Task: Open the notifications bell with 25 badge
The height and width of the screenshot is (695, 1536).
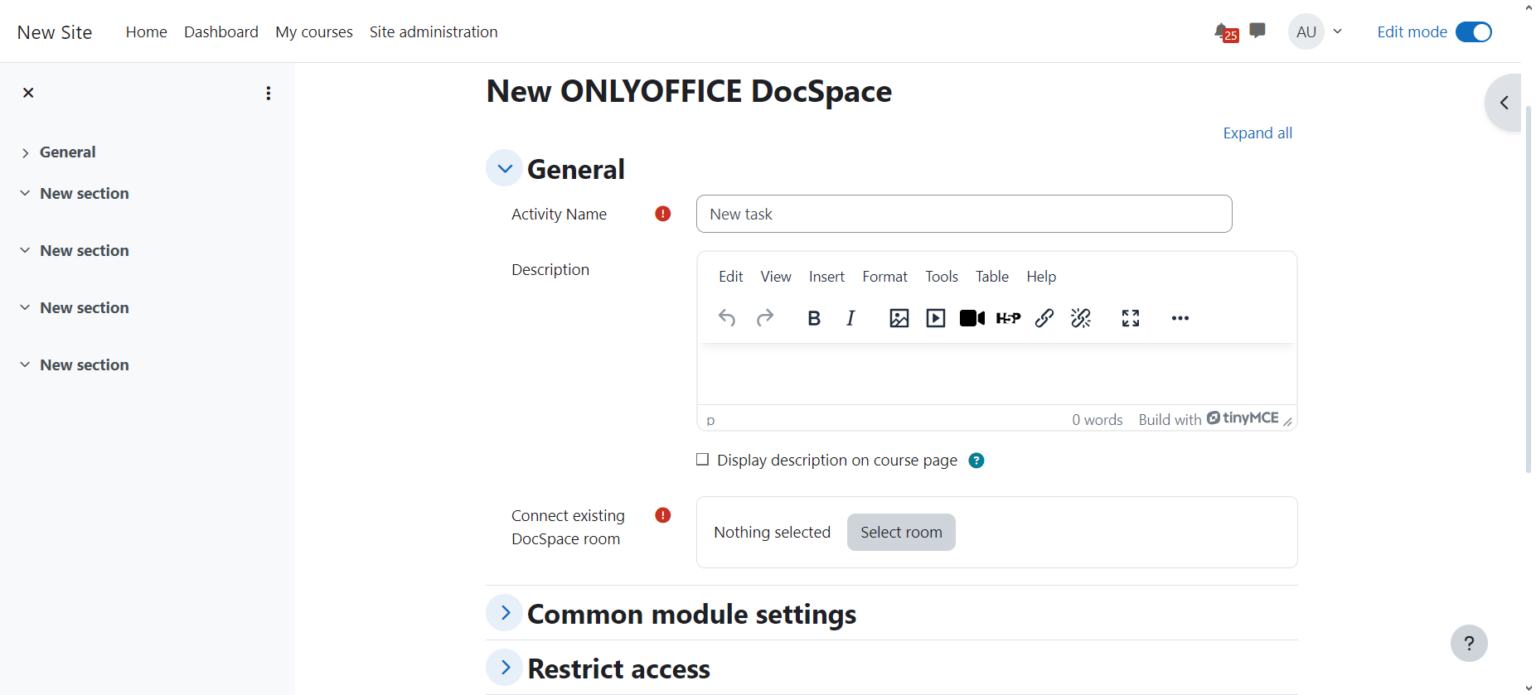Action: click(x=1225, y=32)
